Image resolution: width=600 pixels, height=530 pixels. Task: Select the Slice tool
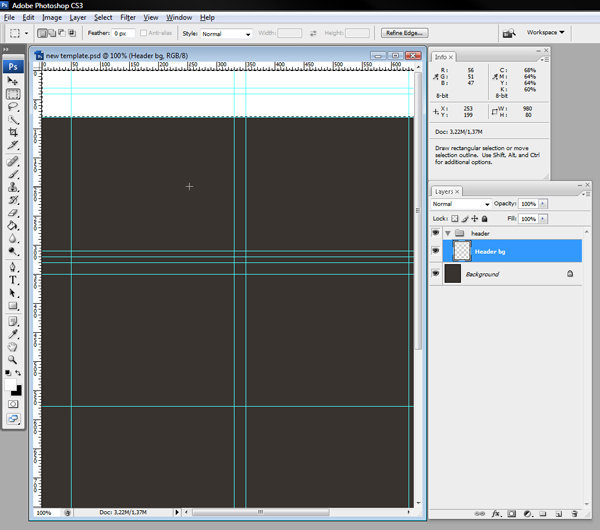pos(13,145)
